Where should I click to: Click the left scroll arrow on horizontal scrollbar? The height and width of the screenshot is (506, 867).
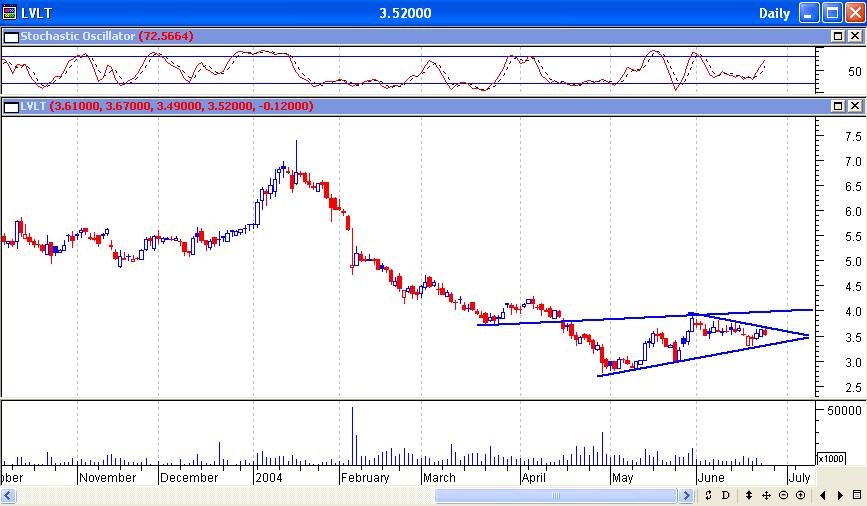[8, 495]
